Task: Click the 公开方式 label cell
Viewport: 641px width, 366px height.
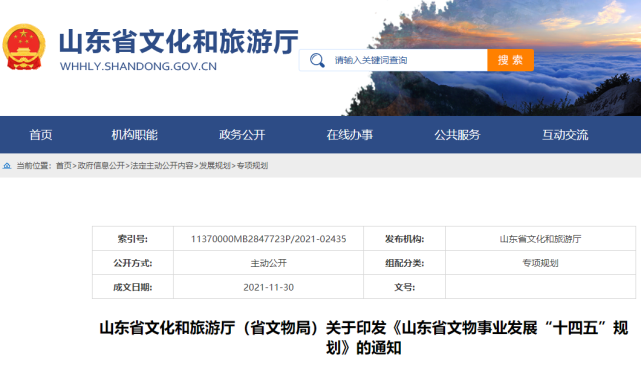Action: (133, 263)
